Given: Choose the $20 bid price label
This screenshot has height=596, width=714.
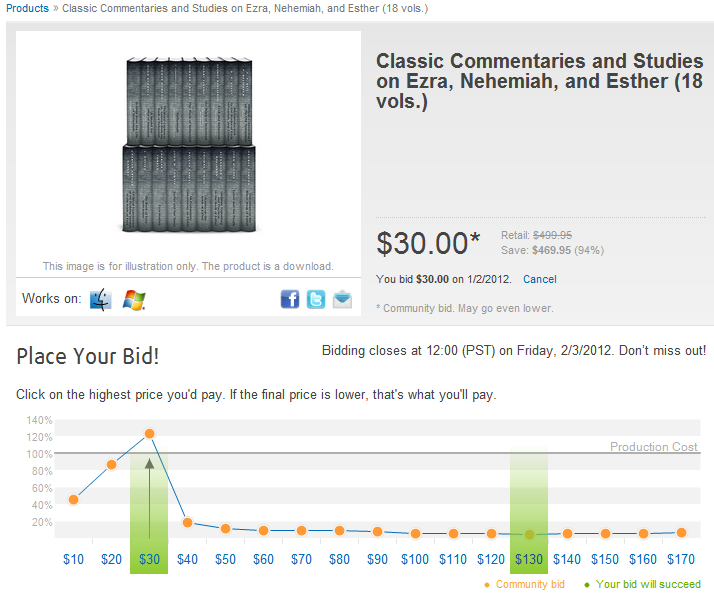Looking at the screenshot, I should click(112, 559).
